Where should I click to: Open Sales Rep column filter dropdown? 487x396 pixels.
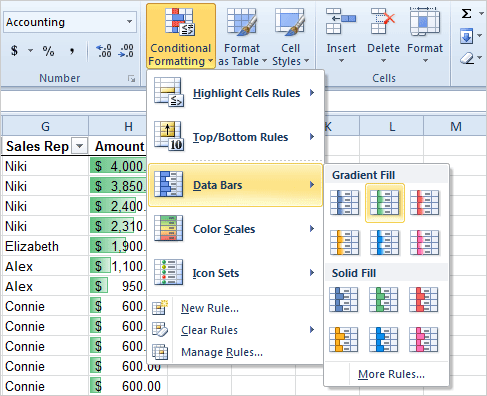tap(80, 146)
